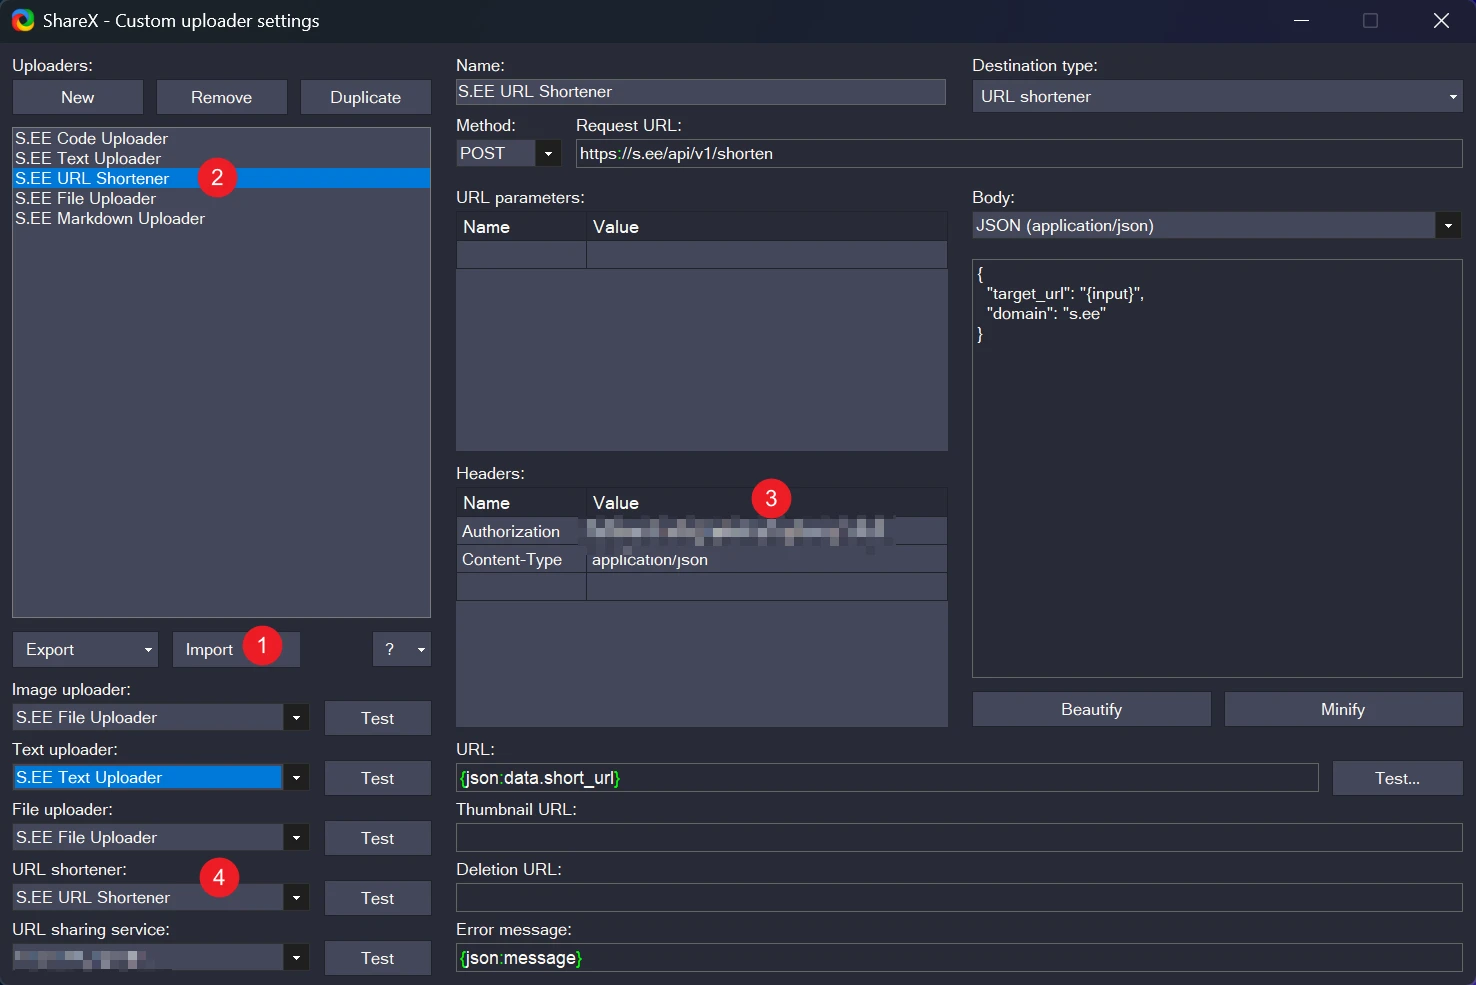This screenshot has width=1476, height=985.
Task: Duplicate the currently selected uploader
Action: point(365,96)
